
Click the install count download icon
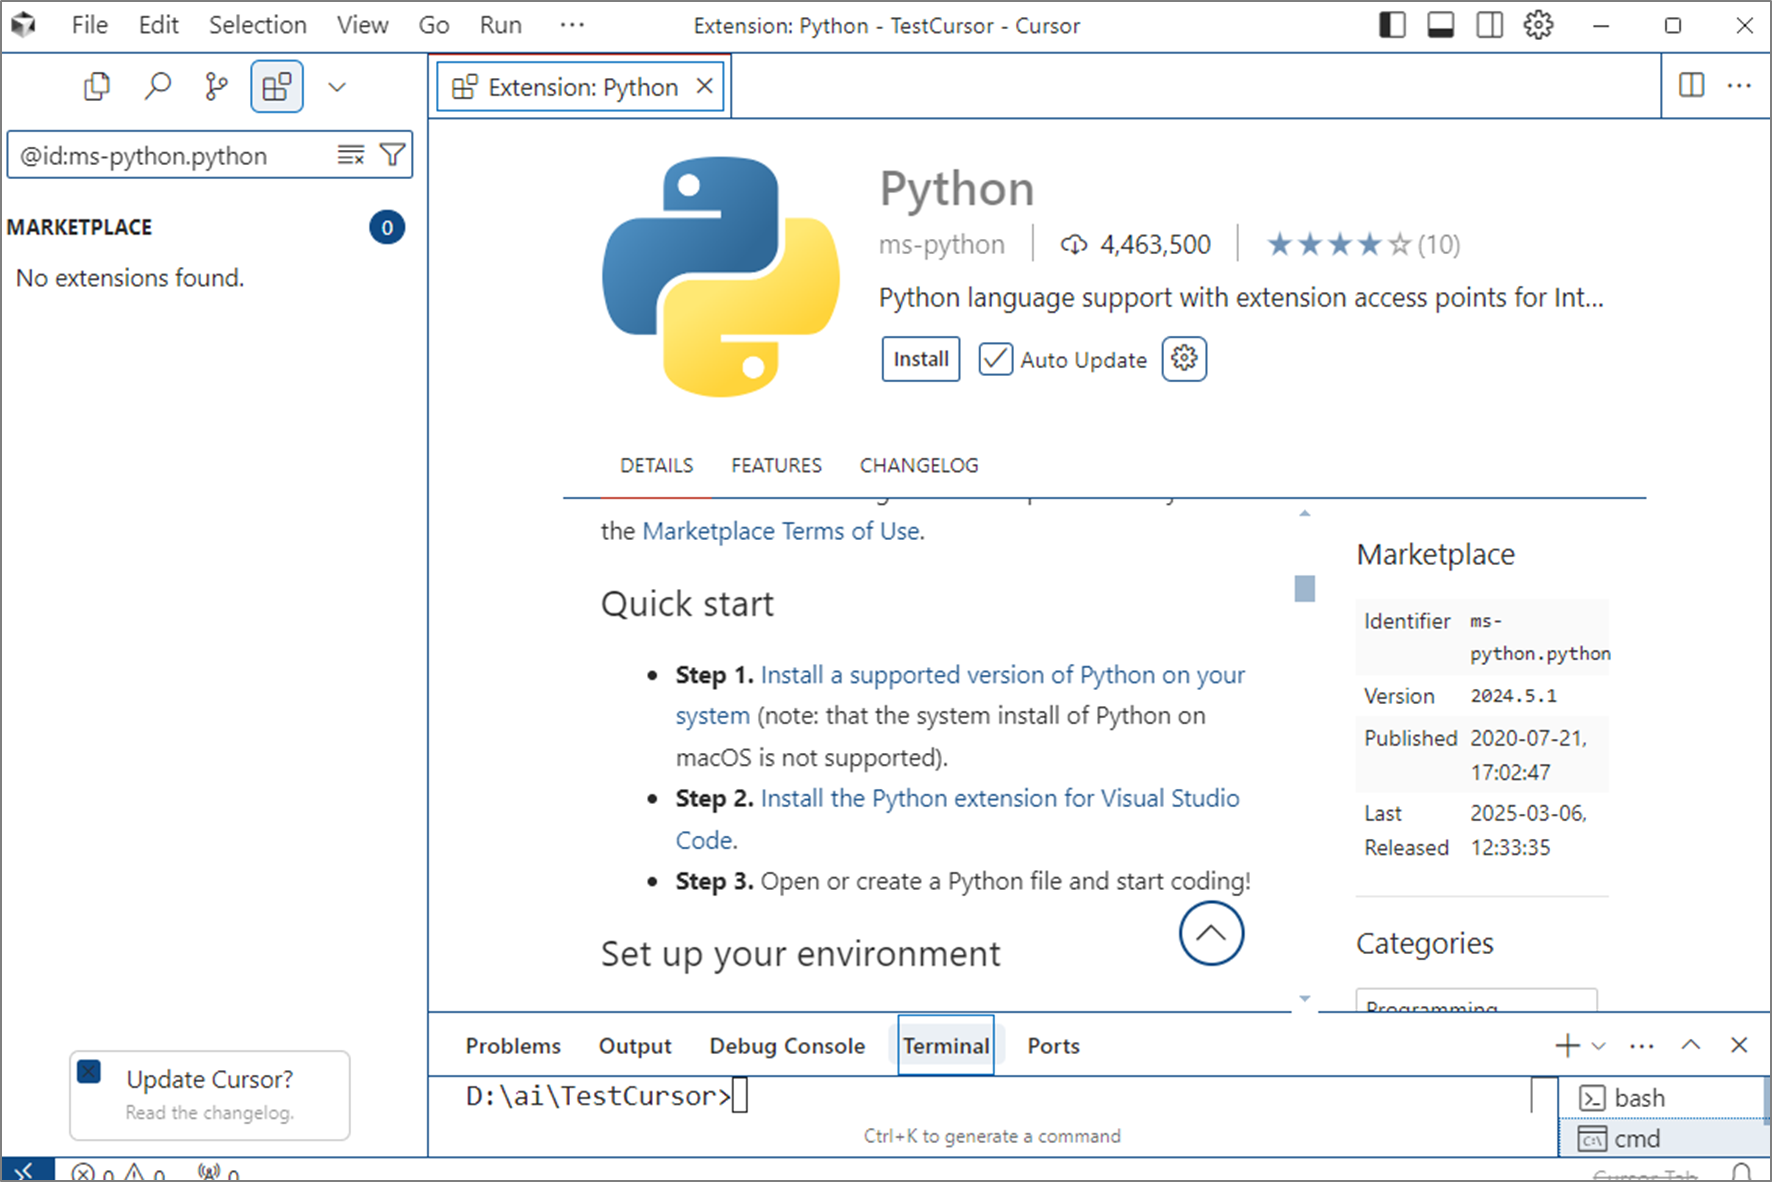coord(1074,245)
